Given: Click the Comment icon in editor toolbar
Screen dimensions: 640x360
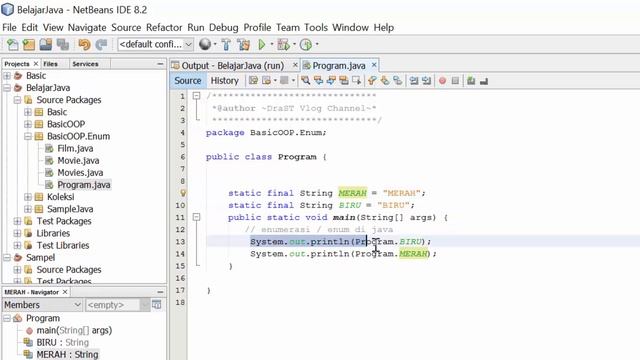Looking at the screenshot, I should pyautogui.click(x=471, y=81).
